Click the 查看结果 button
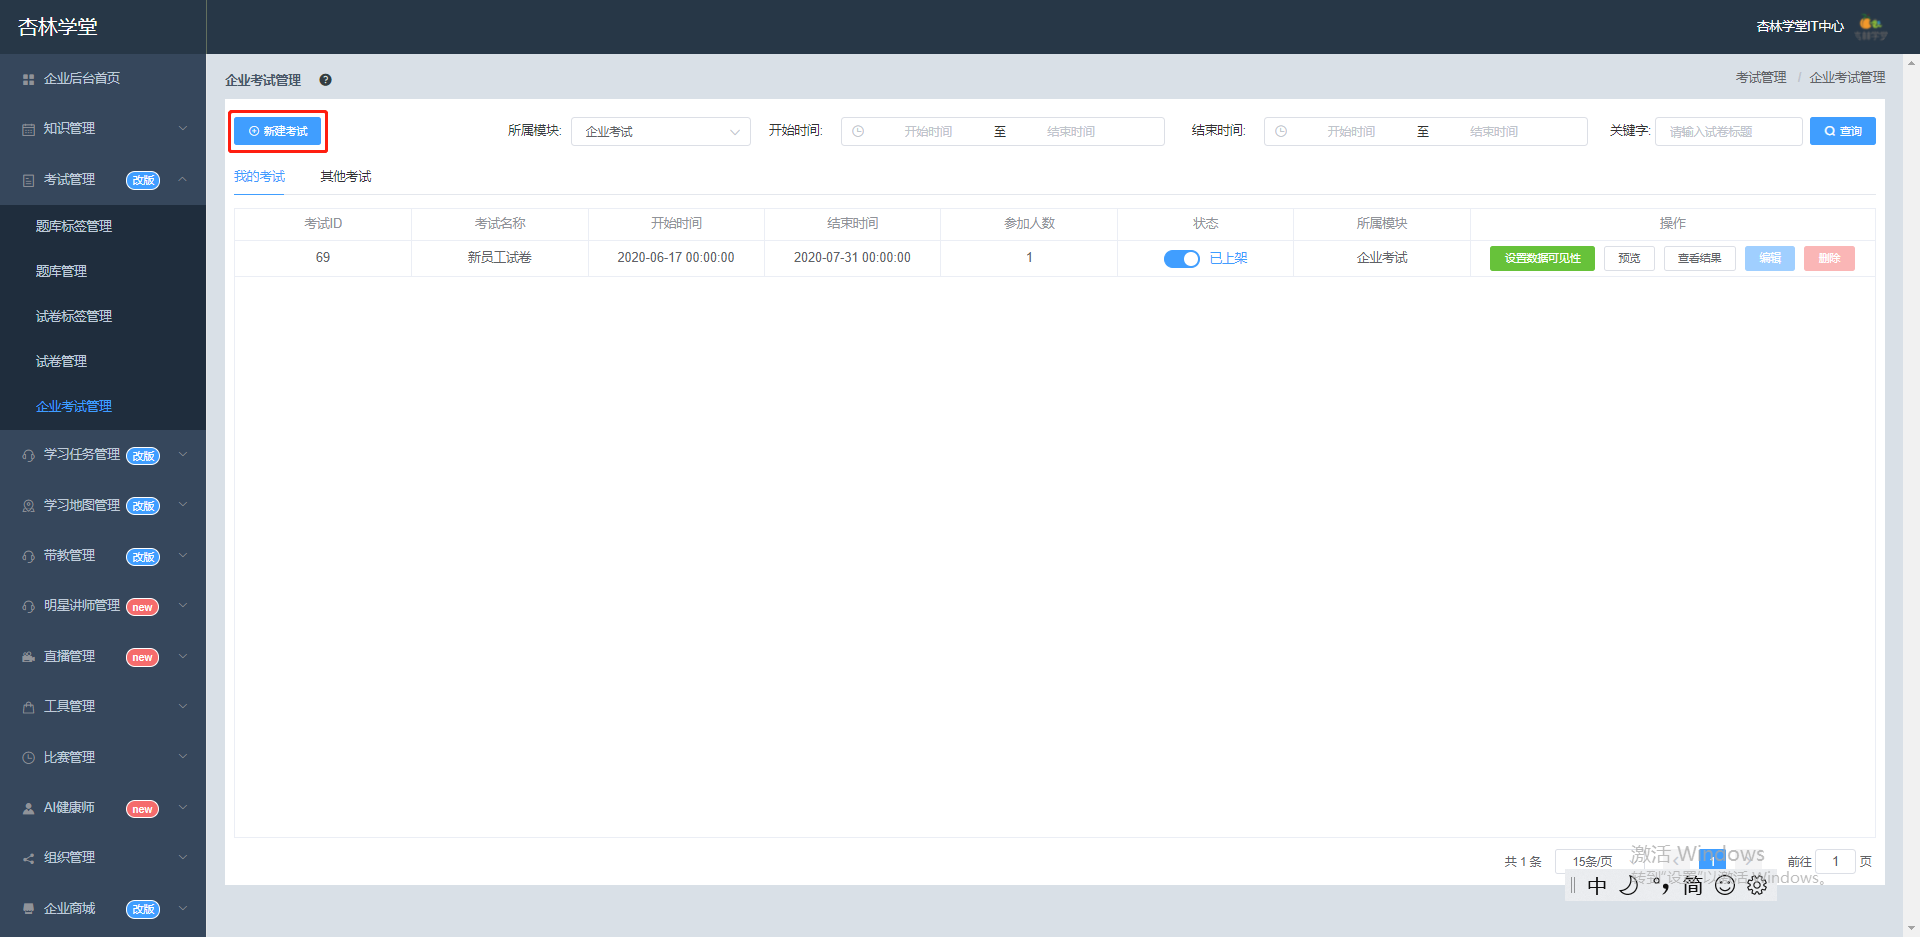Screen dimensions: 1920x937 1699,258
